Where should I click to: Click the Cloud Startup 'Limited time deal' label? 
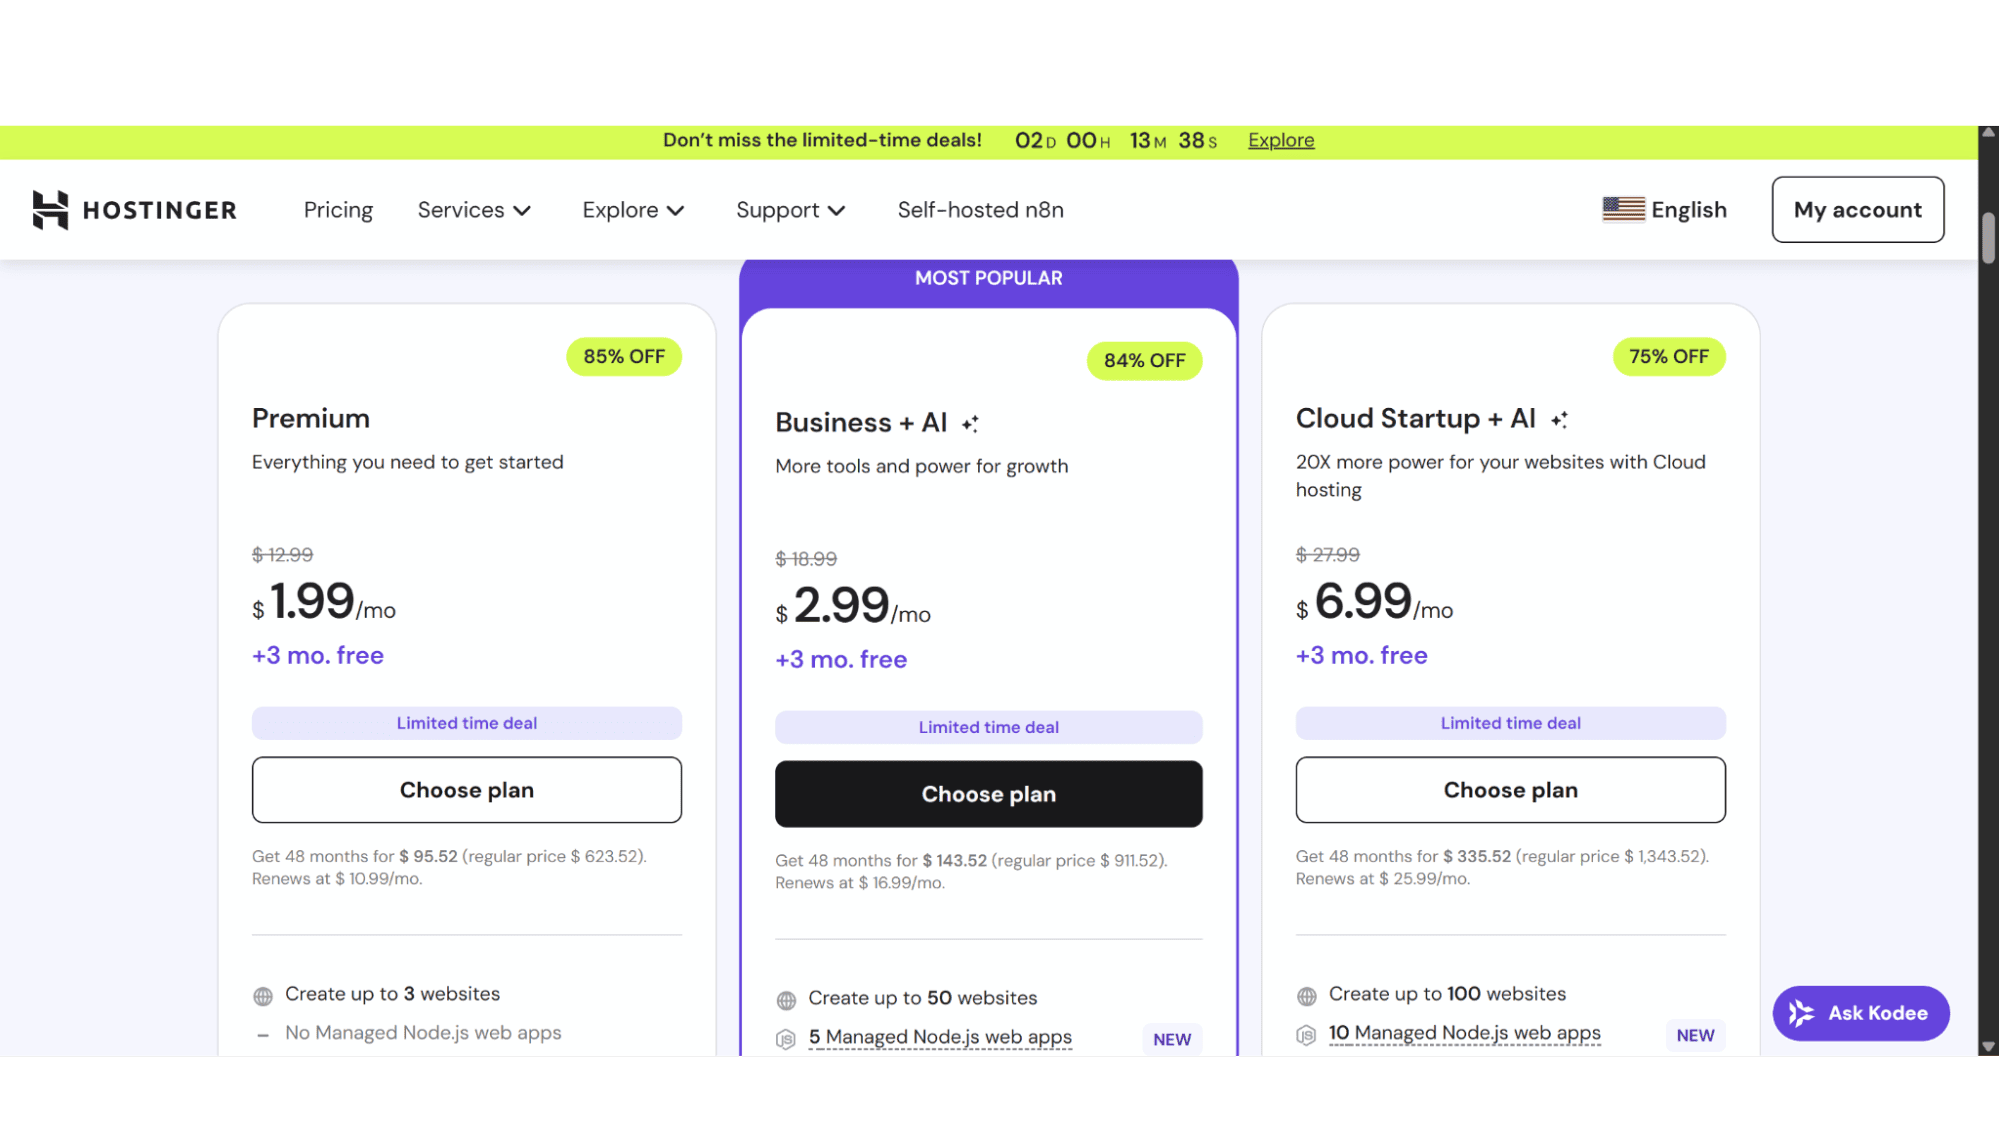[1510, 723]
